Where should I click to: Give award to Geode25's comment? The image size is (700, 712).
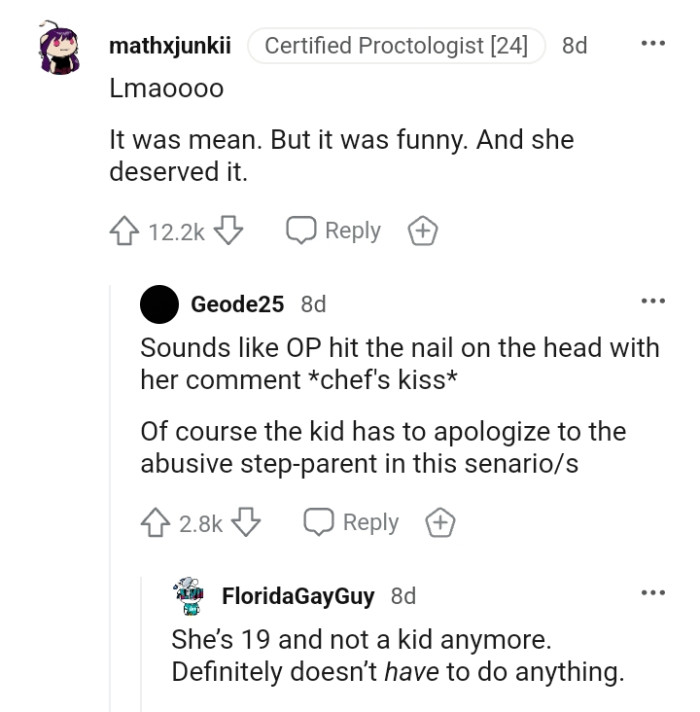pyautogui.click(x=440, y=523)
